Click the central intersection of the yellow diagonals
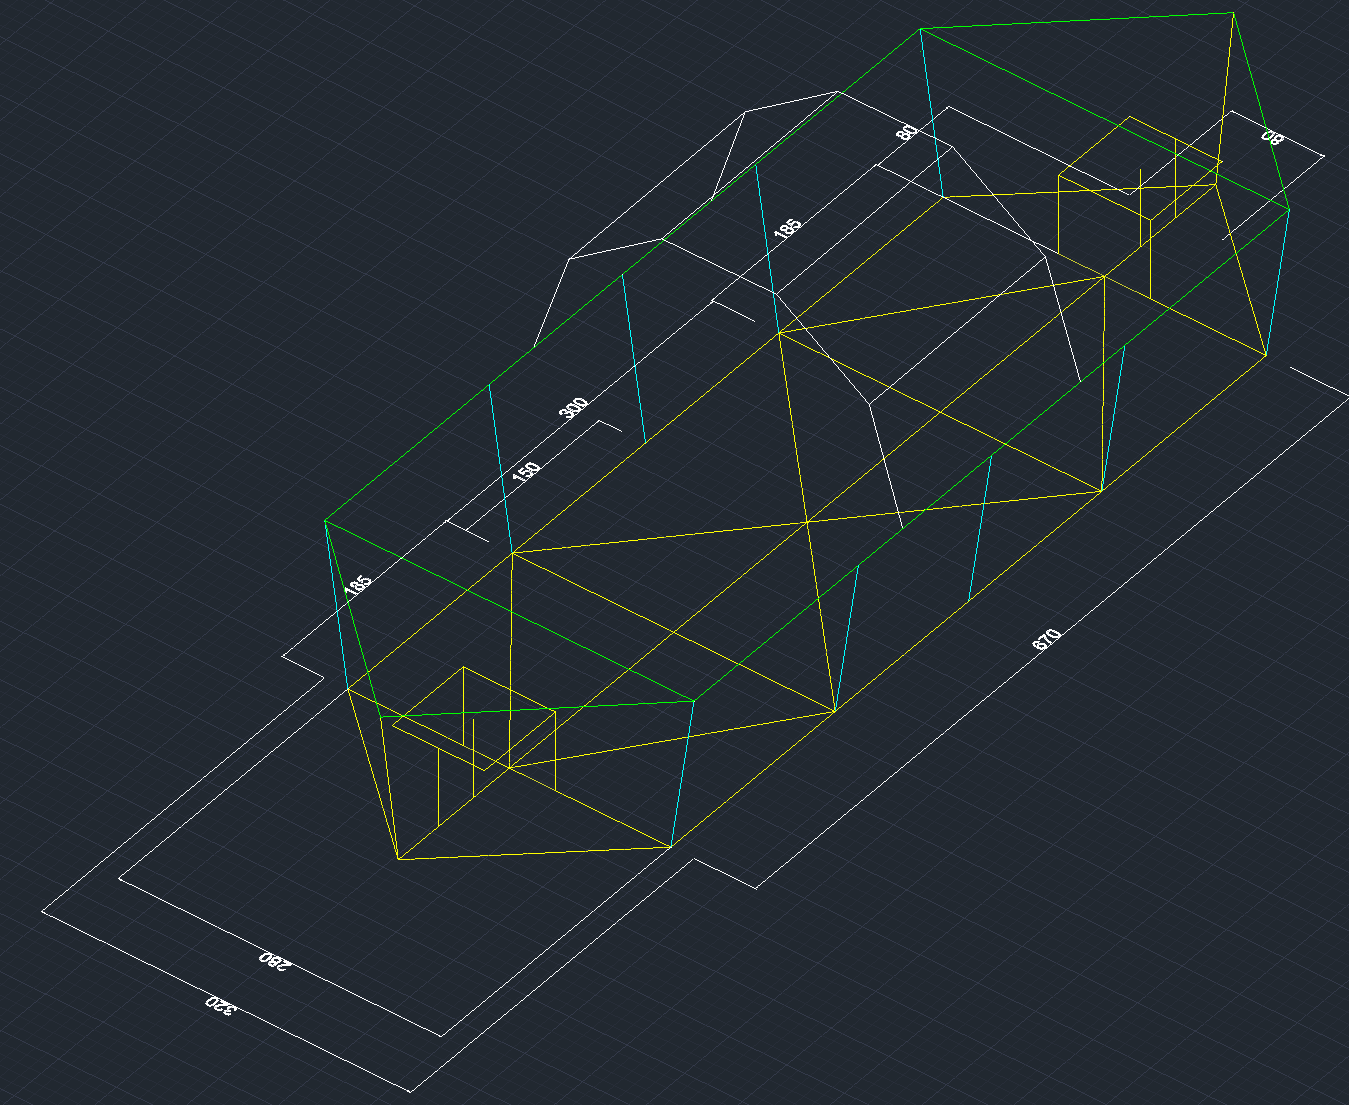This screenshot has height=1105, width=1349. [x=806, y=522]
